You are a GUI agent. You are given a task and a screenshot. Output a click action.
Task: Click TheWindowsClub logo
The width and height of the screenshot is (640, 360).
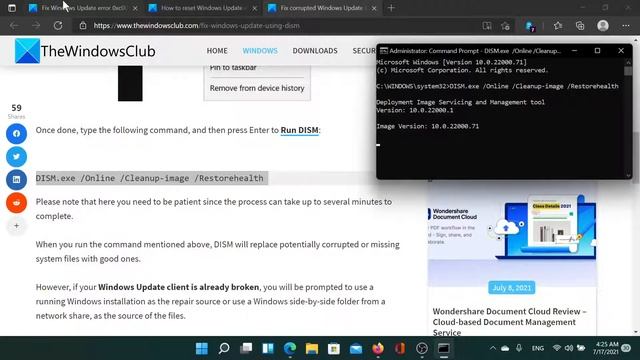pyautogui.click(x=85, y=51)
